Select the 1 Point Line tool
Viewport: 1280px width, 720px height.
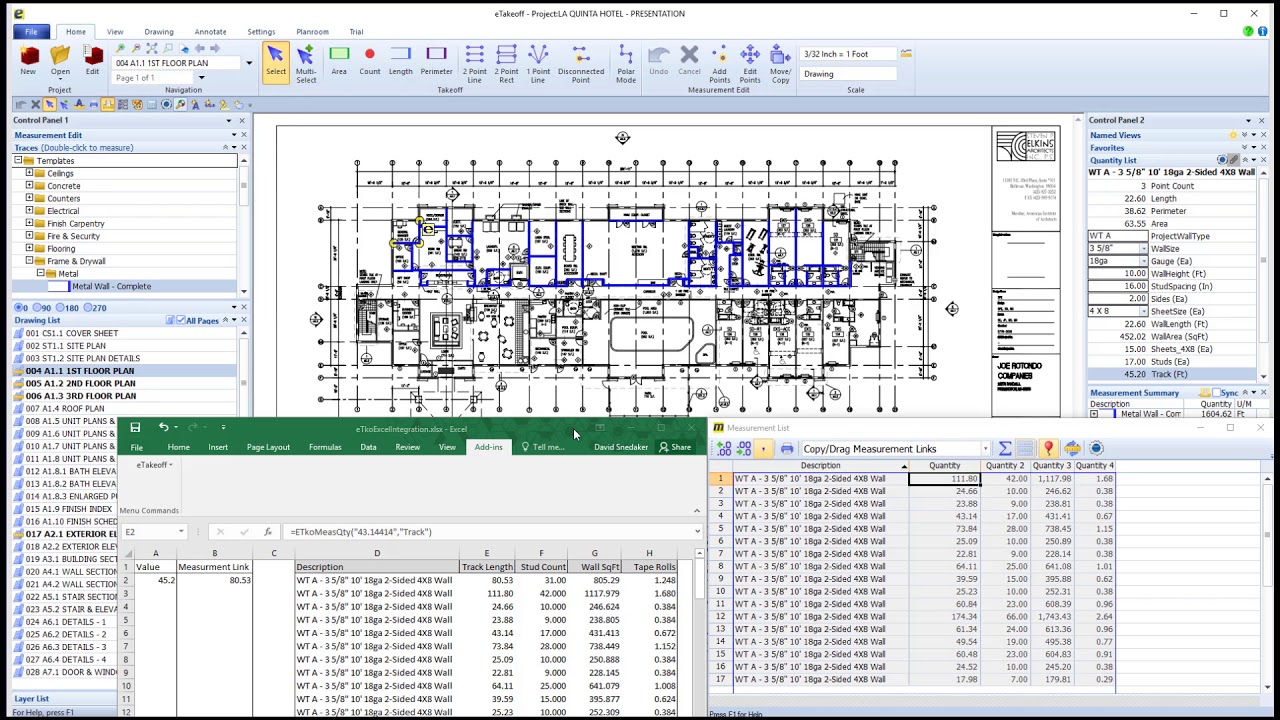click(538, 63)
